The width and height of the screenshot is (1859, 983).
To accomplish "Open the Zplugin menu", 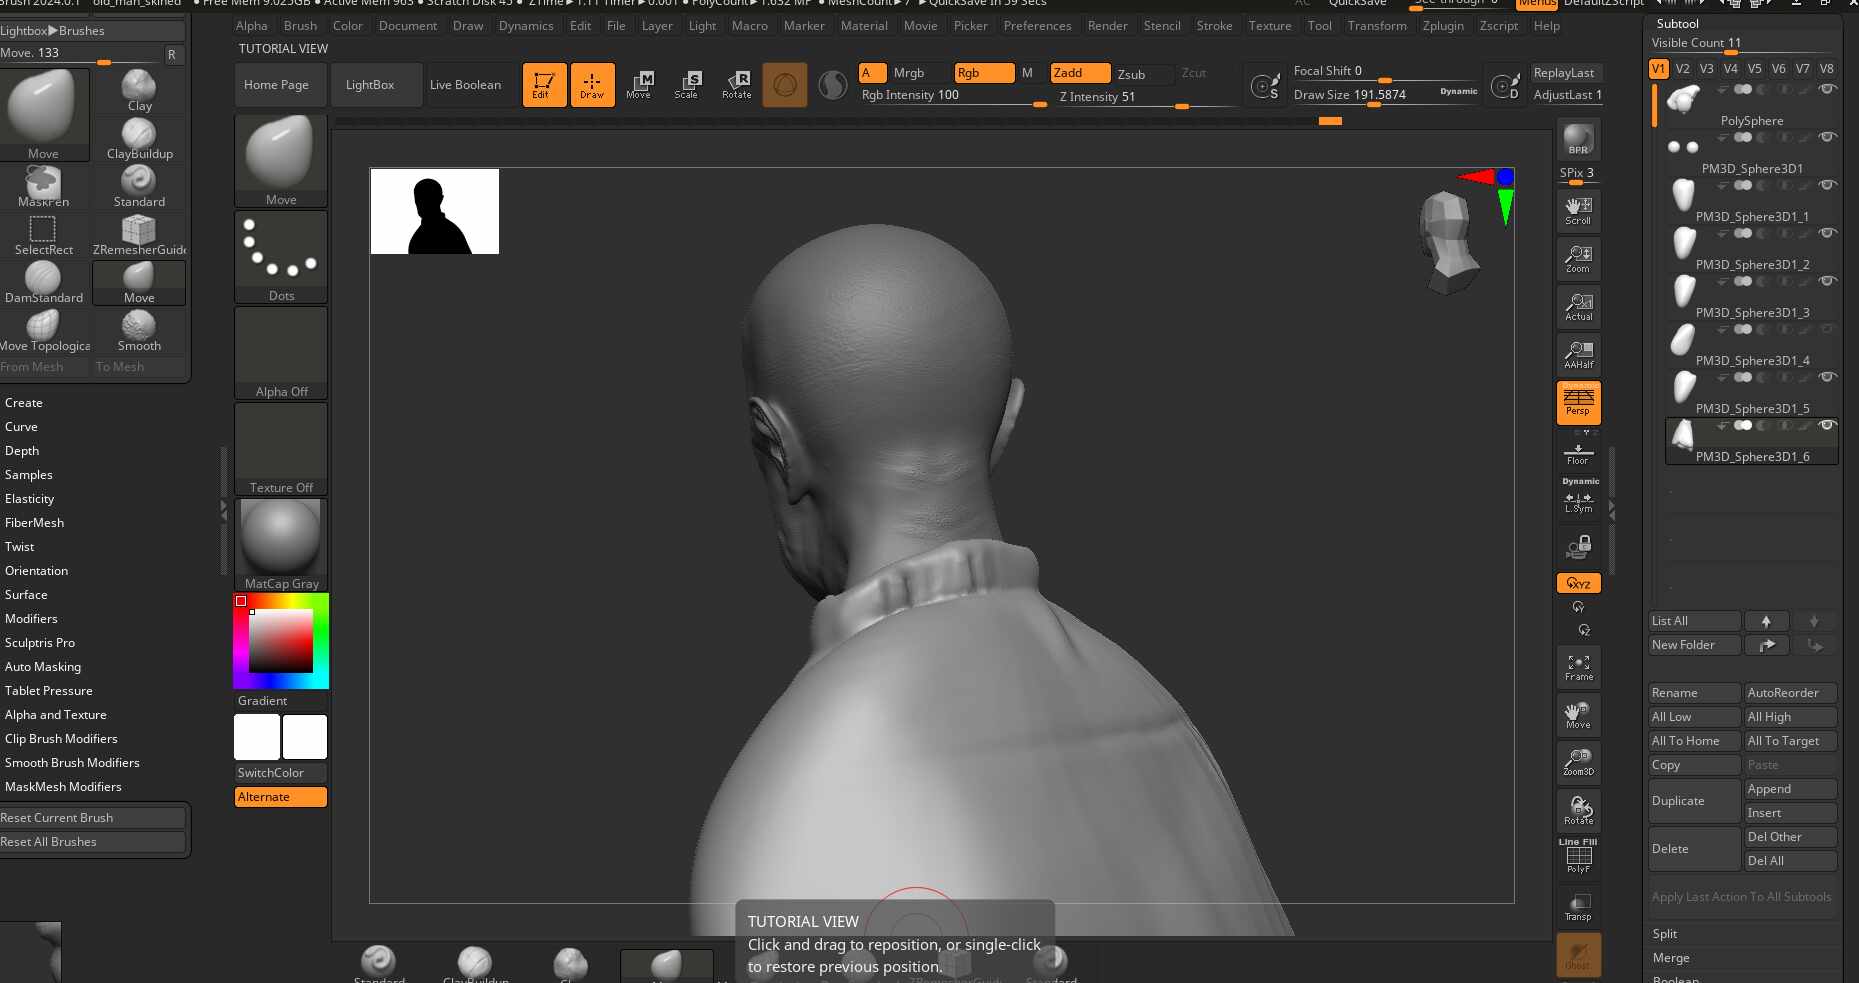I will [x=1443, y=26].
